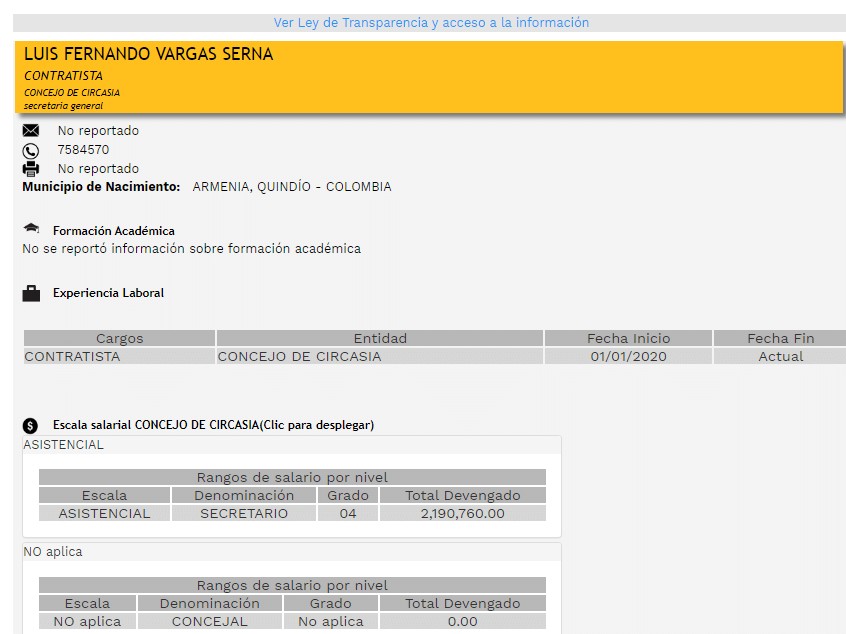846x634 pixels.
Task: Click the ASISTENCIAL section label
Action: [x=63, y=445]
